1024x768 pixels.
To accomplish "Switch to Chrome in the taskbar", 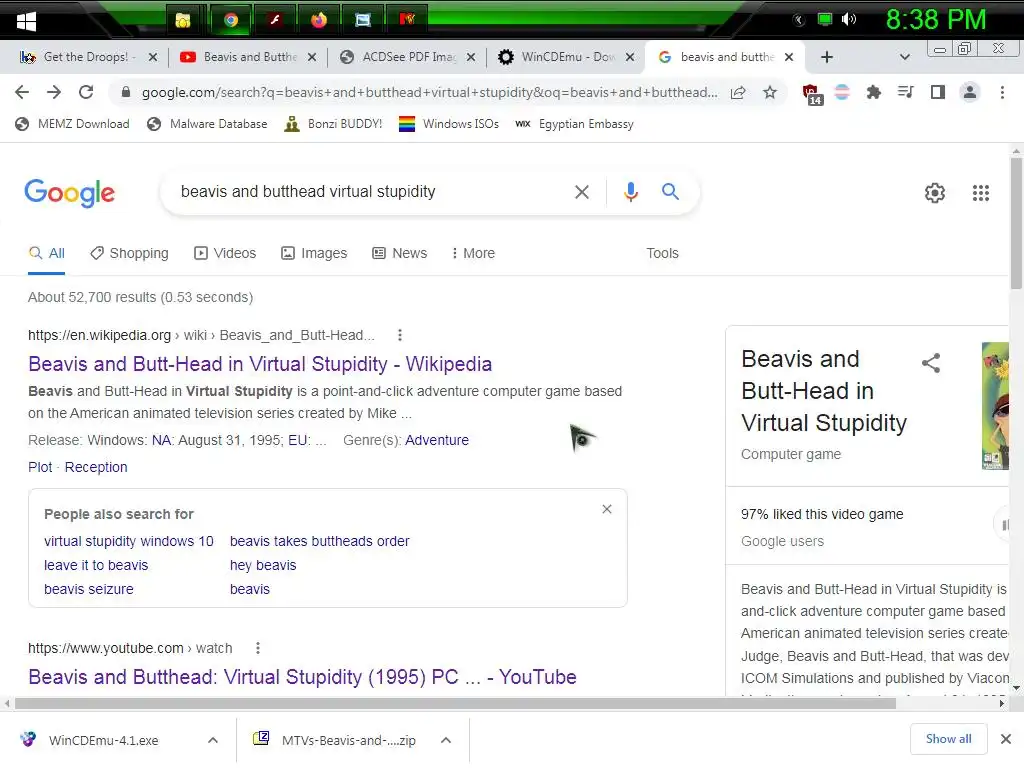I will (230, 20).
